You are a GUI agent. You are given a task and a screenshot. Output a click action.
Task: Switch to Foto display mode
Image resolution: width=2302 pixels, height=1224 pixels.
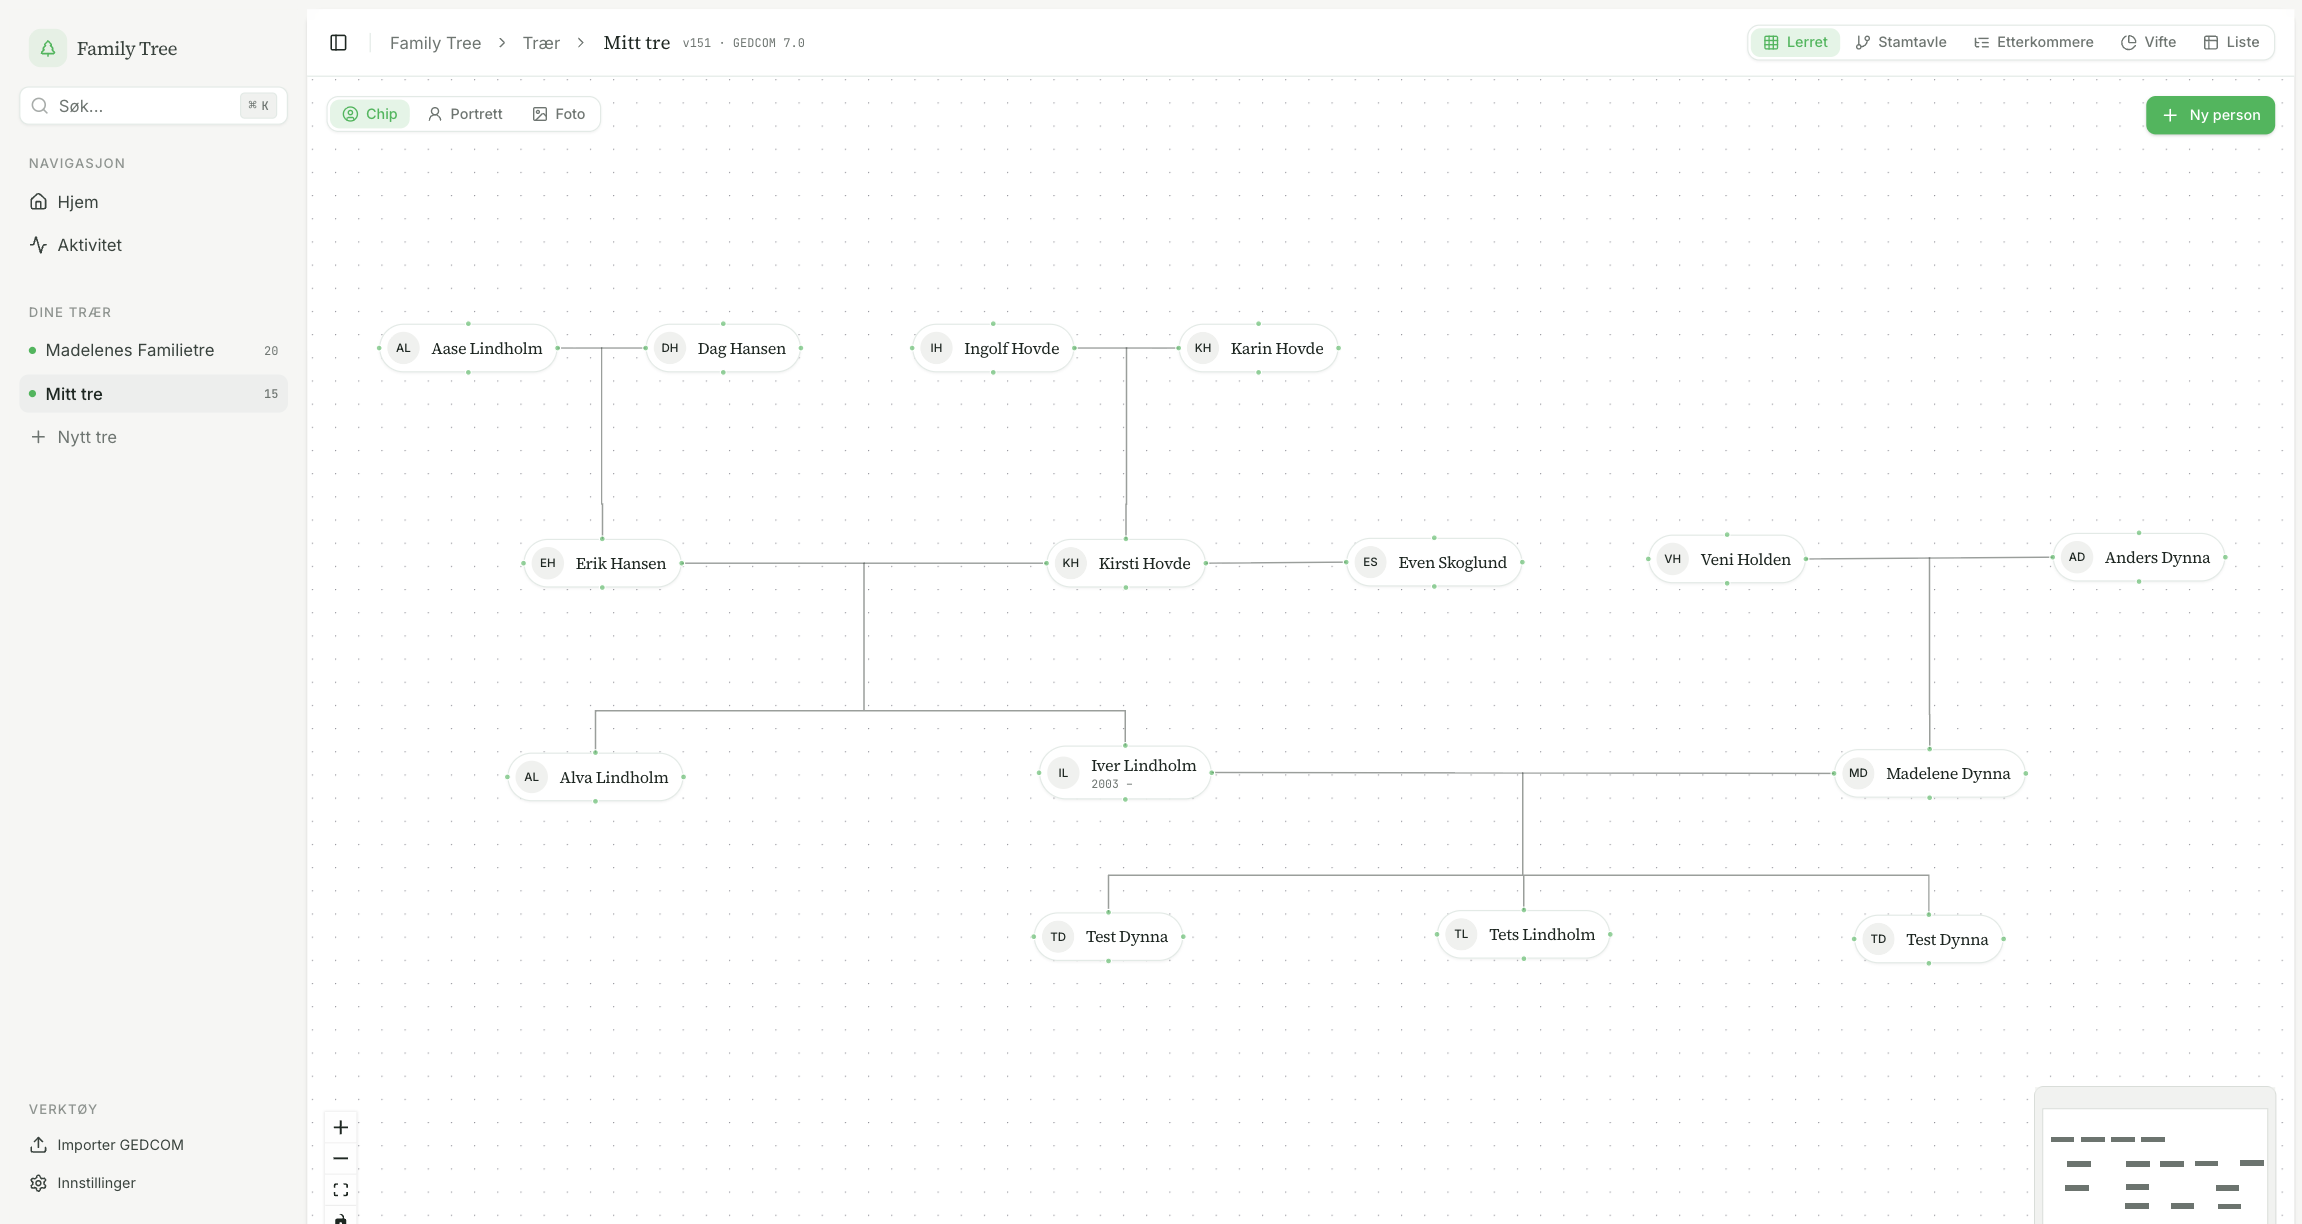[559, 113]
